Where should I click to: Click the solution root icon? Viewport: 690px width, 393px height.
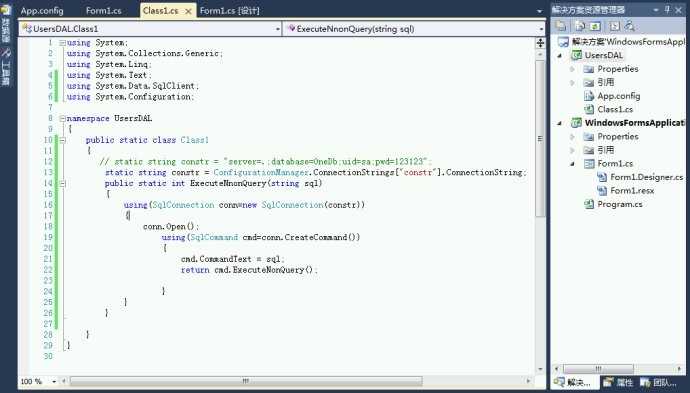[x=563, y=42]
